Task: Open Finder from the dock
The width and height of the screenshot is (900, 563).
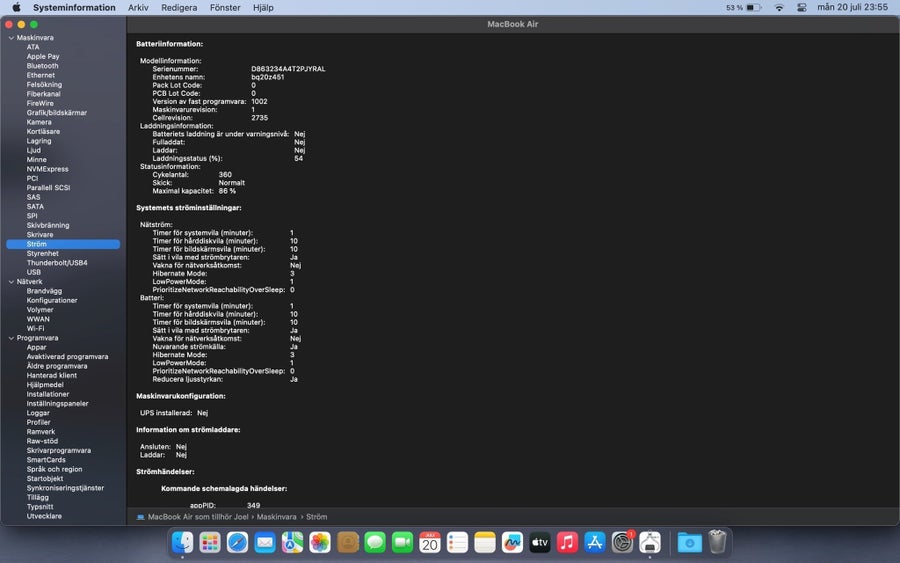Action: point(183,542)
